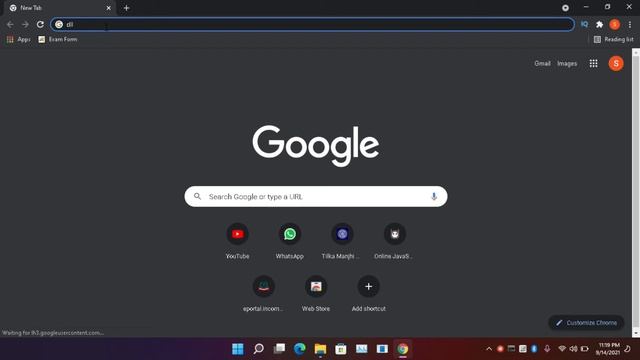
Task: Click the page vertical scrollbar
Action: coord(636,192)
